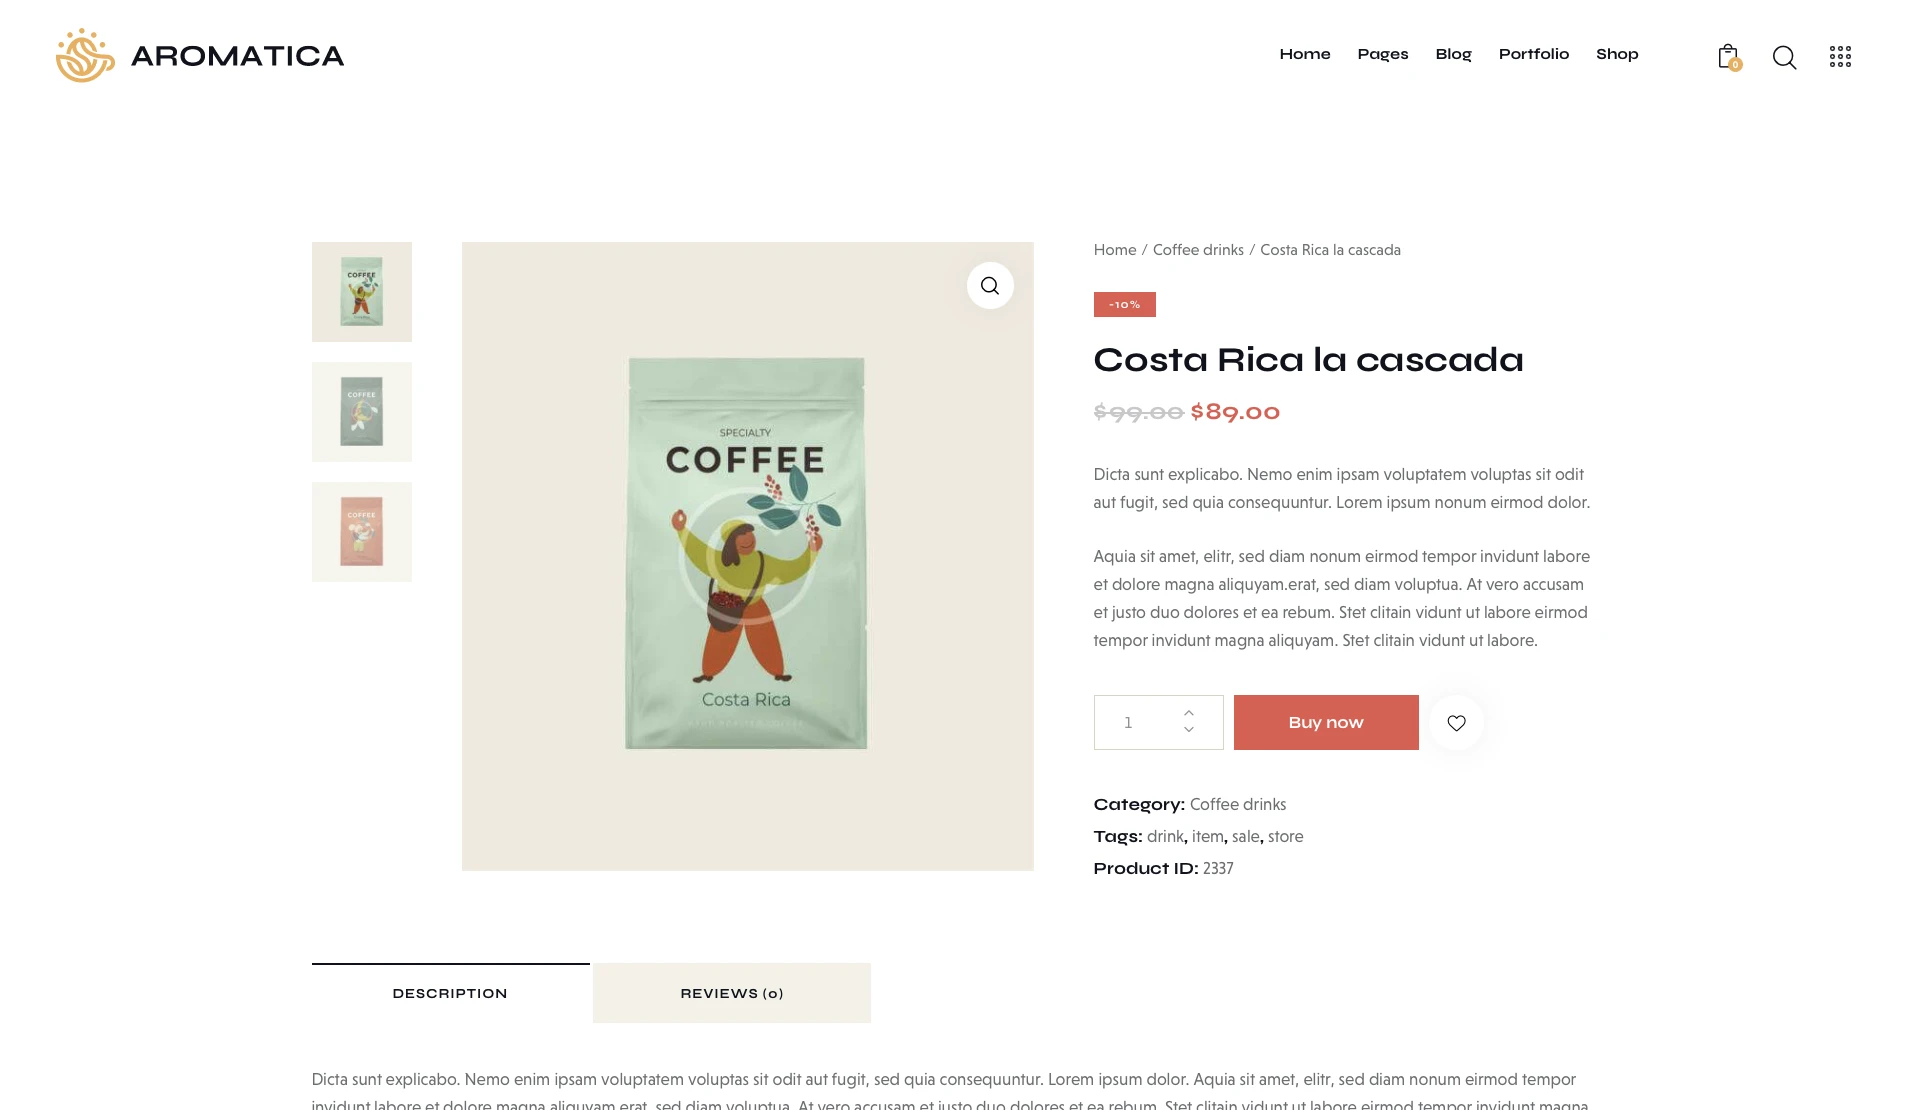Select the Description tab

click(450, 993)
